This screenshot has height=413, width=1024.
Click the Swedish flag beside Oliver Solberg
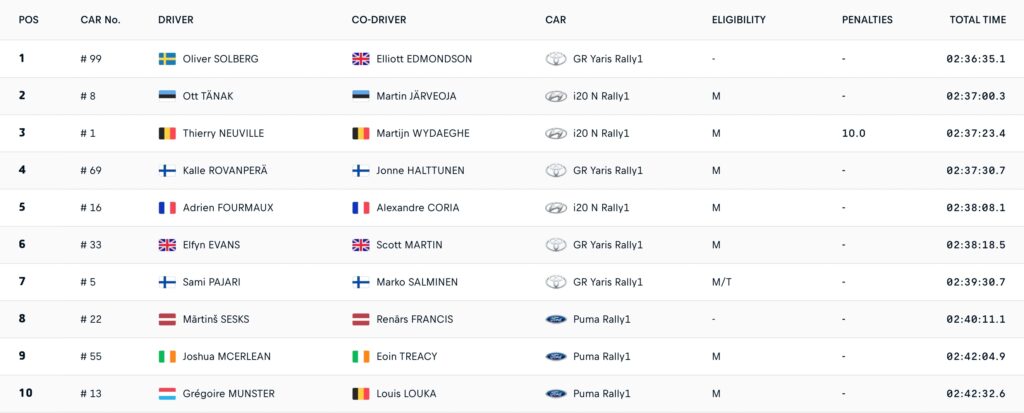[x=167, y=59]
